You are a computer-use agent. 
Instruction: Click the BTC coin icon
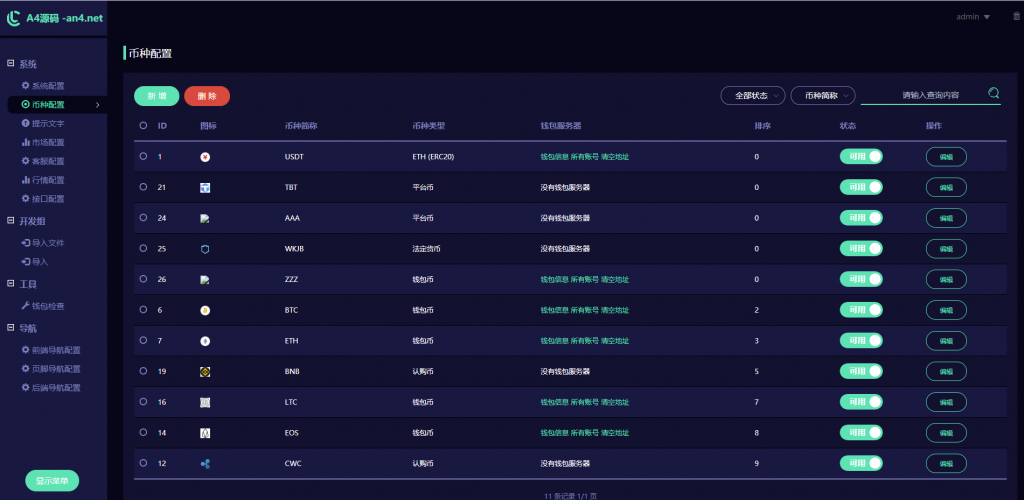205,310
